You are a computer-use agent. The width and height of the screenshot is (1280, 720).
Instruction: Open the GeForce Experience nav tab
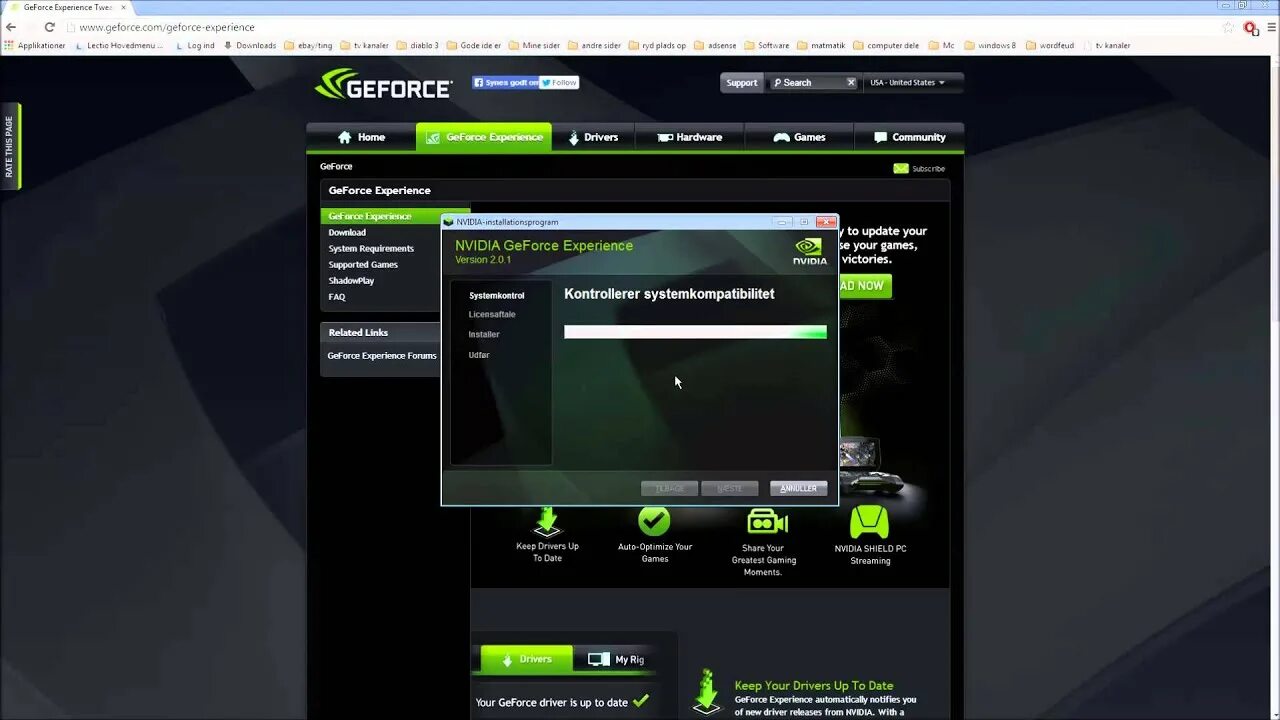(484, 137)
